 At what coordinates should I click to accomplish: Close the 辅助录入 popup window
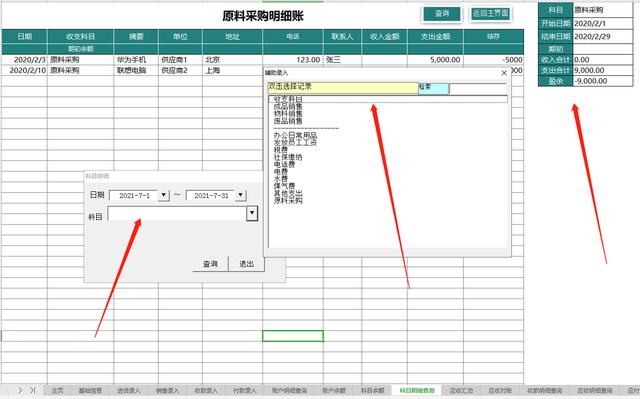[x=504, y=73]
